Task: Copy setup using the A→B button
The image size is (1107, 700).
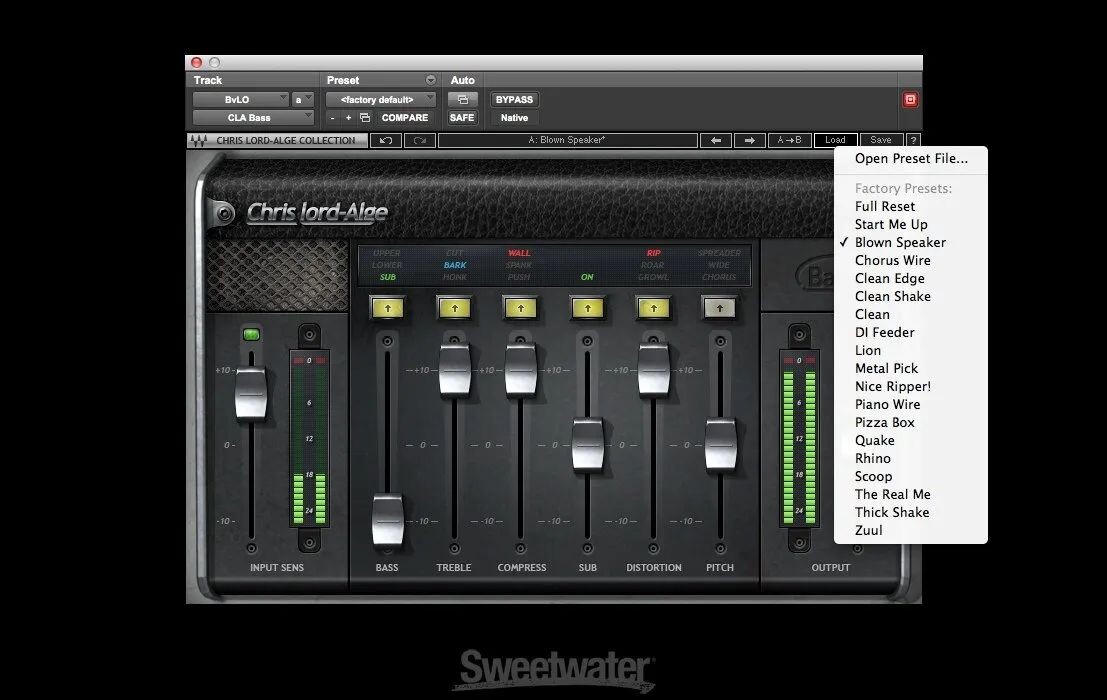Action: click(x=789, y=141)
